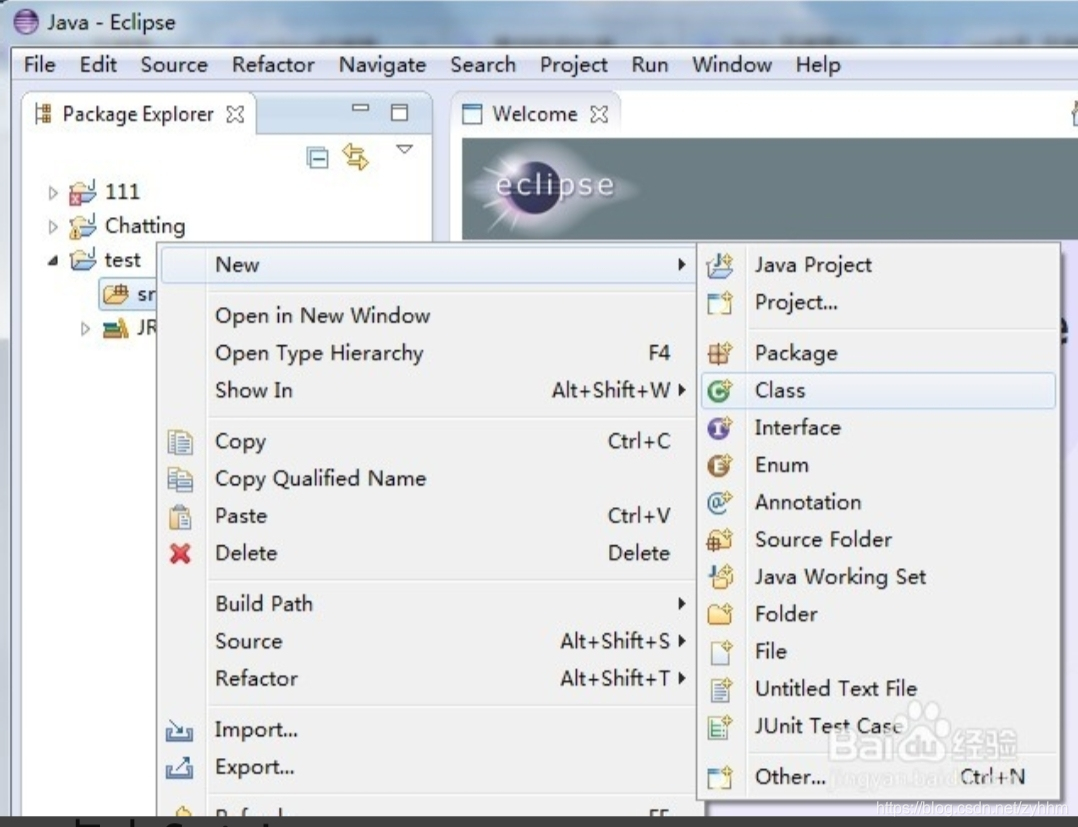Click the Paste clipboard icon
Viewport: 1078px width, 827px height.
(180, 516)
